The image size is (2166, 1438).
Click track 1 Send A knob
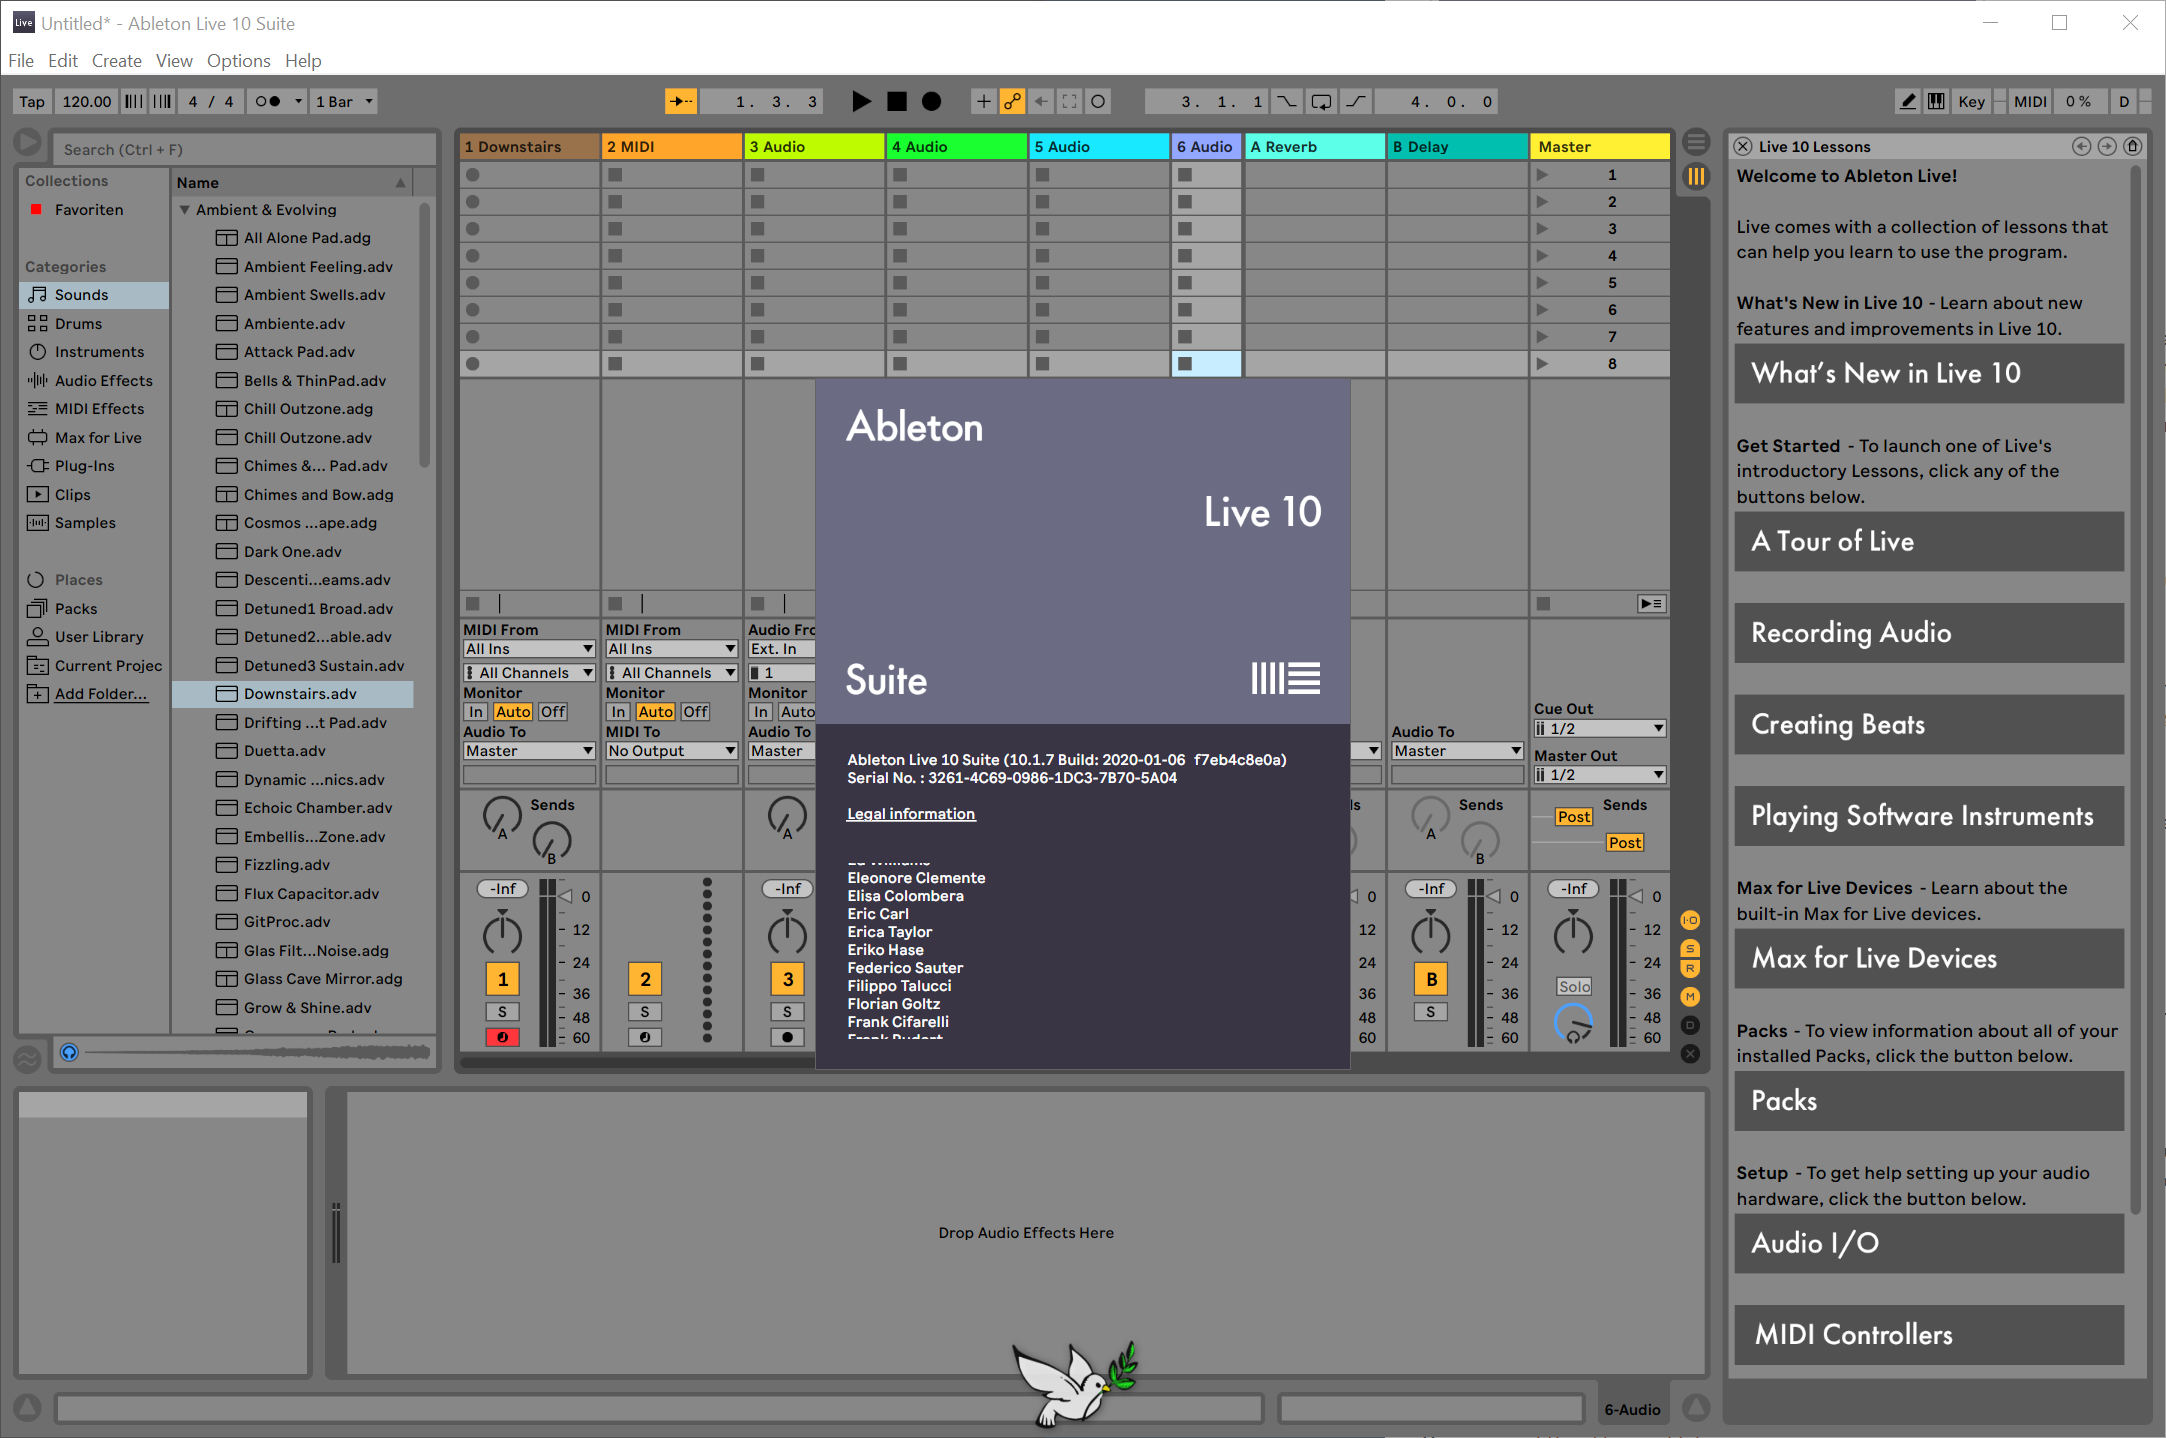click(x=502, y=817)
